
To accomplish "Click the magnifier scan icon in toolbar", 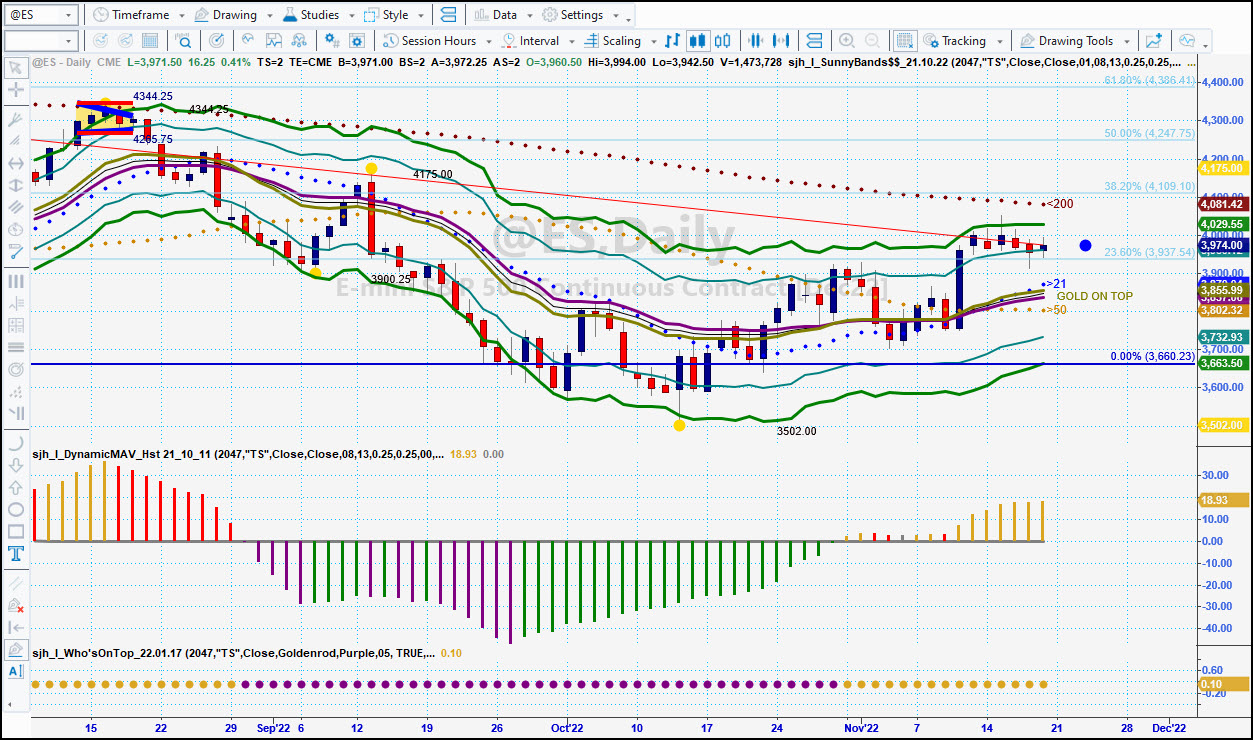I will (184, 41).
